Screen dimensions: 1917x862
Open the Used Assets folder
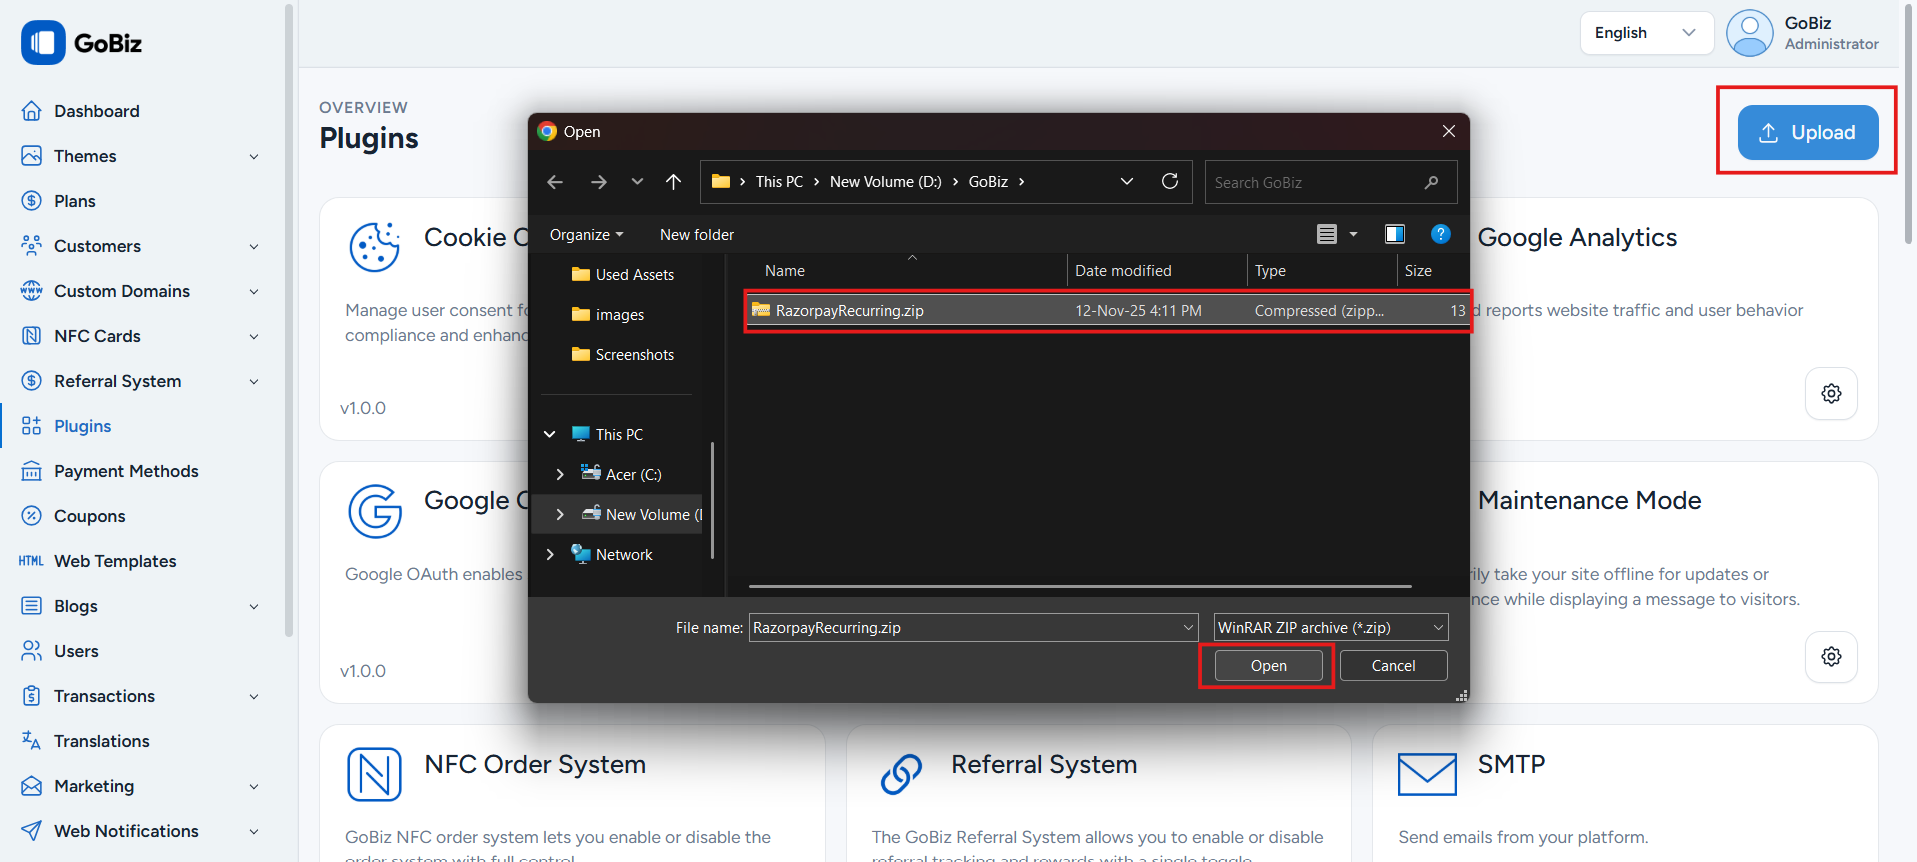(622, 275)
